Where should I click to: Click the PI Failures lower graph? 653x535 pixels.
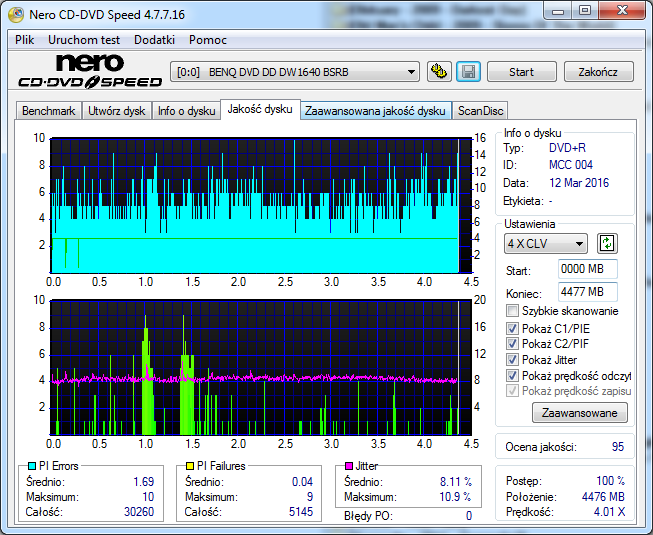(x=261, y=368)
